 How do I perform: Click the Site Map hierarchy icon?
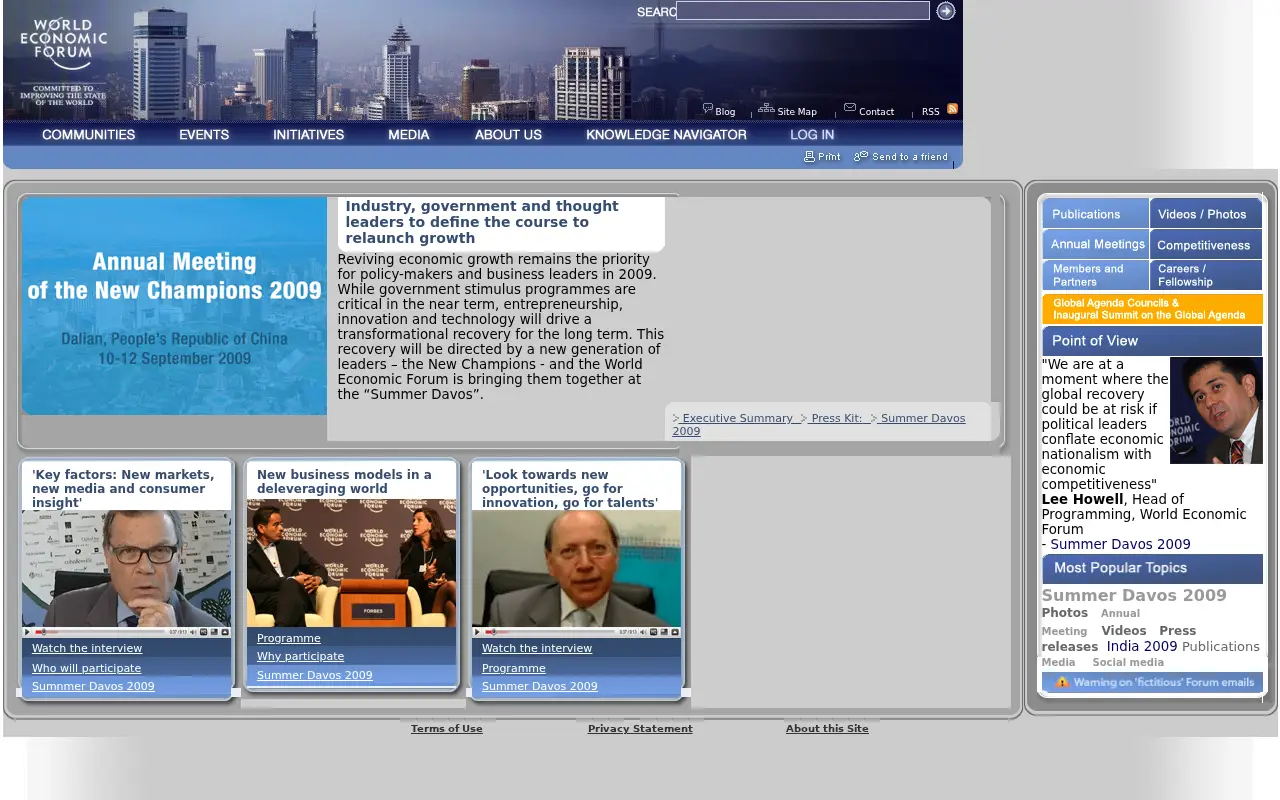click(766, 108)
